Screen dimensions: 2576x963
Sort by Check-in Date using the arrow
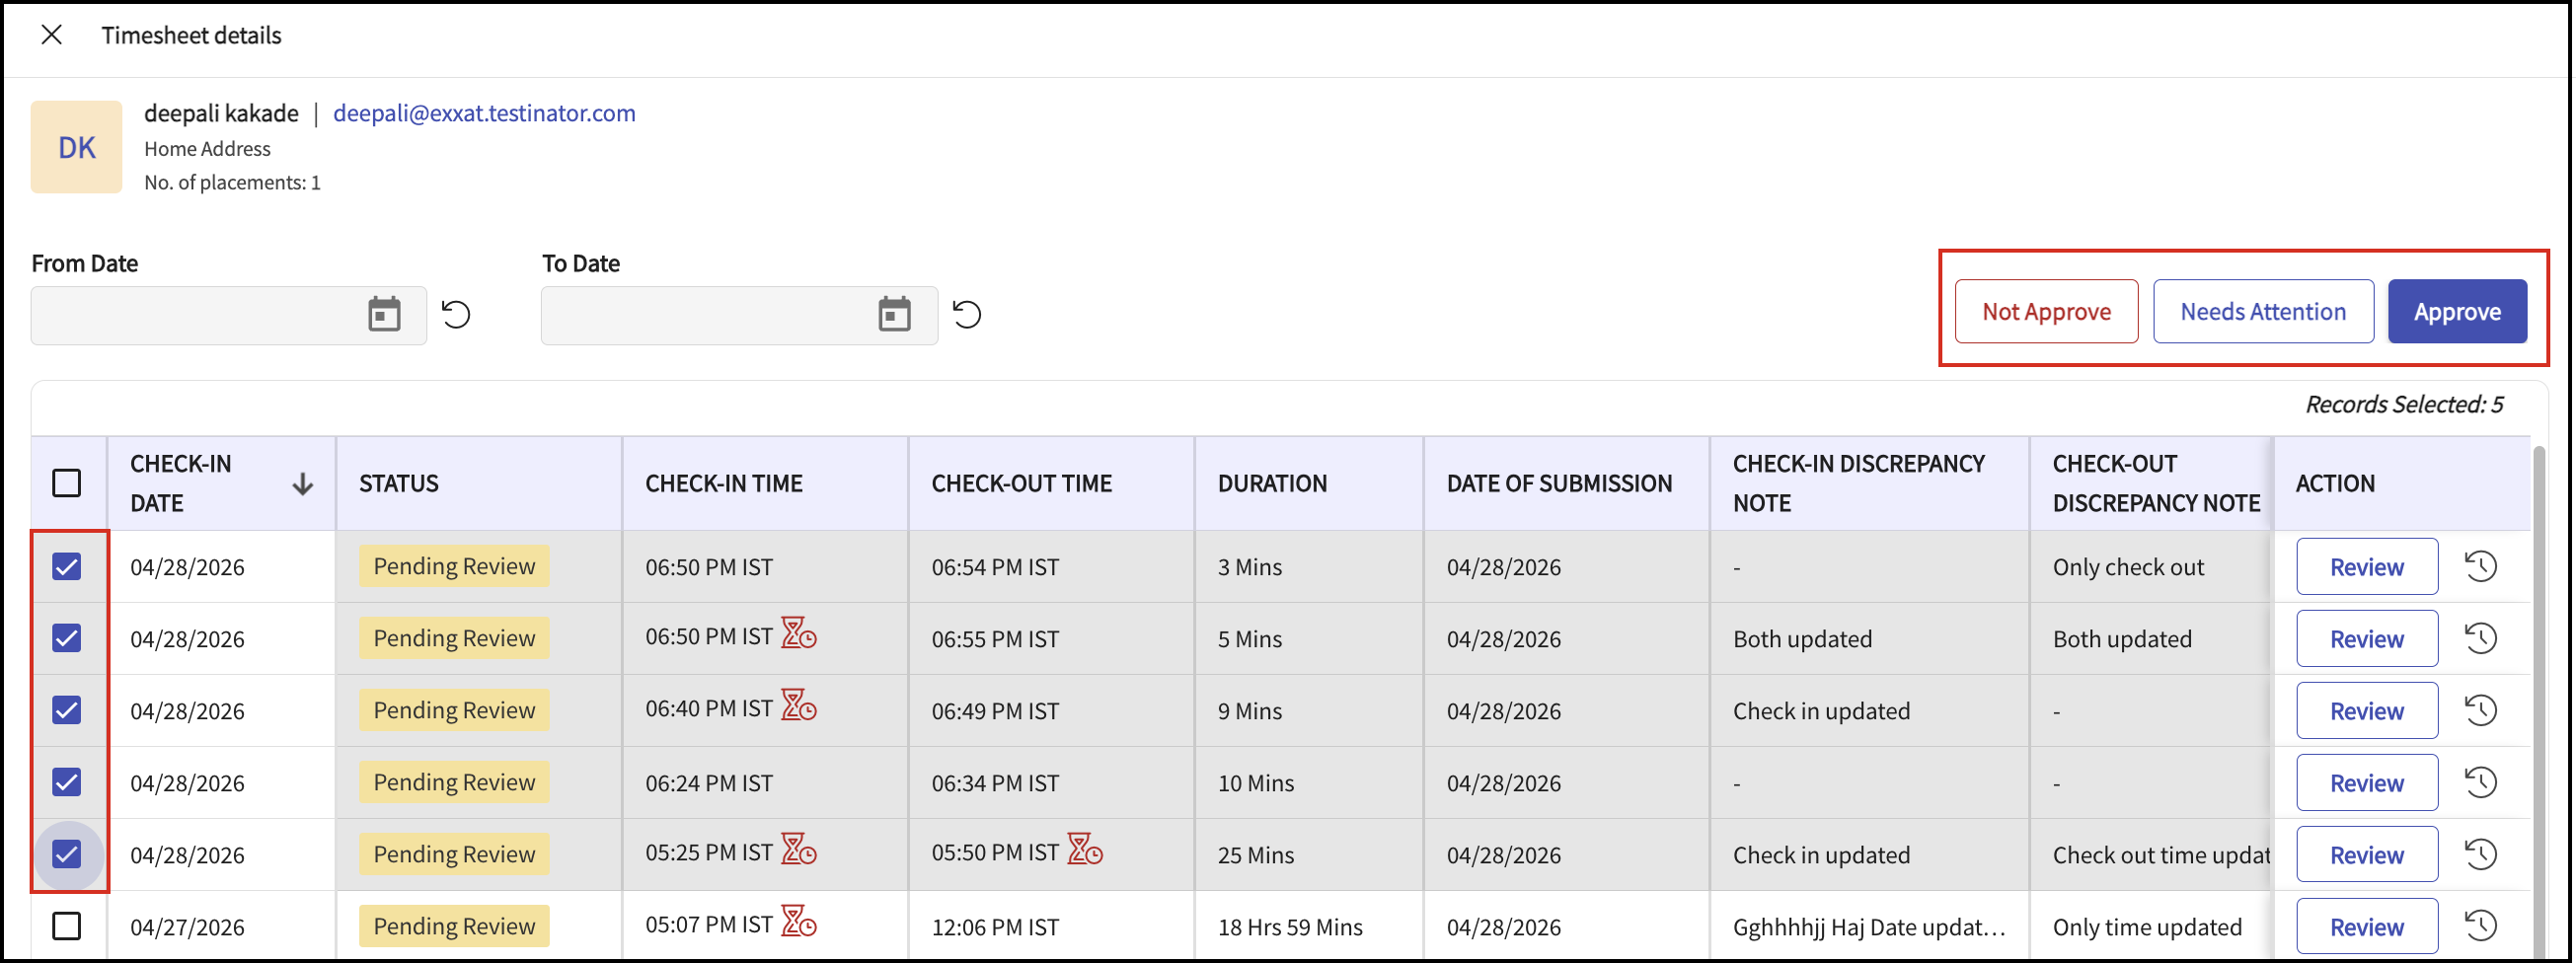(x=302, y=484)
